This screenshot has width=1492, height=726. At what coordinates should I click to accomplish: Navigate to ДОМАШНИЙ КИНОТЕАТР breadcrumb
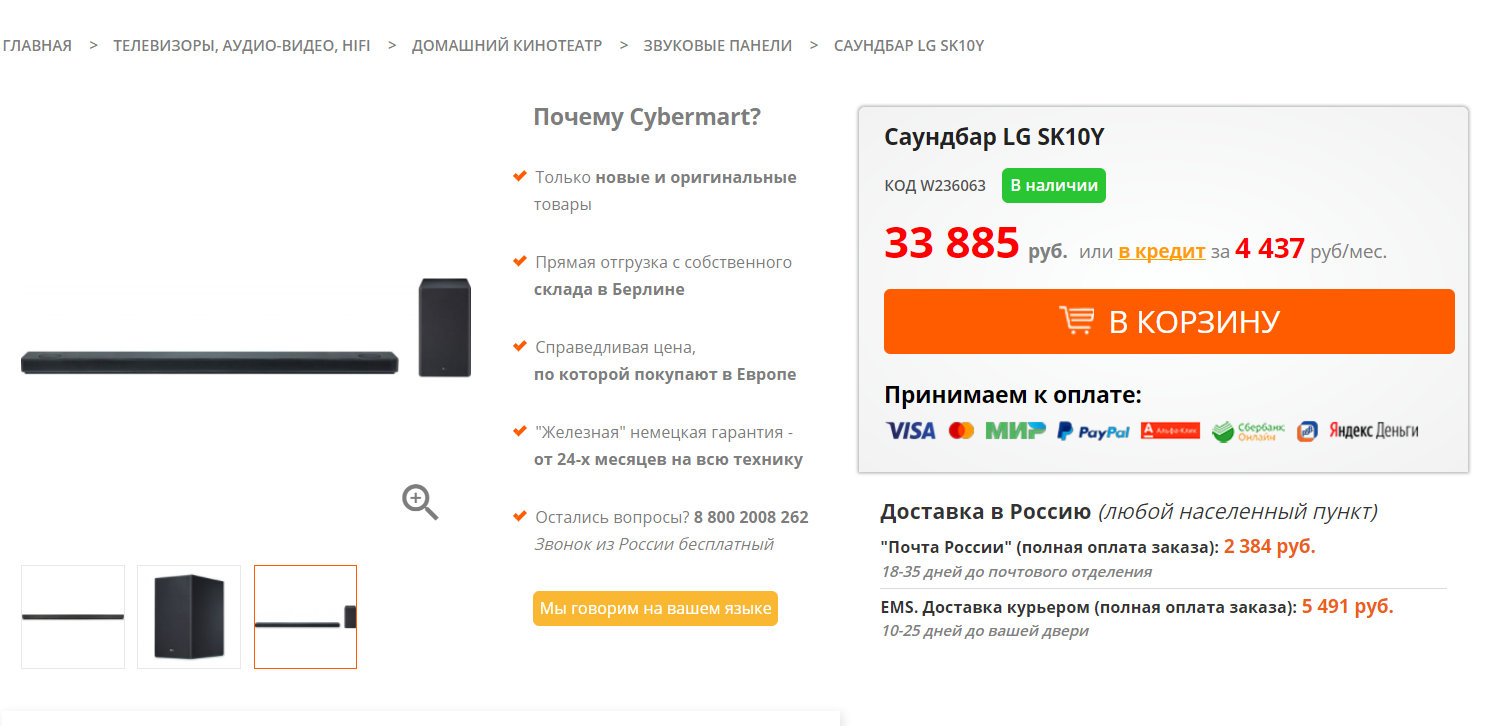(506, 45)
